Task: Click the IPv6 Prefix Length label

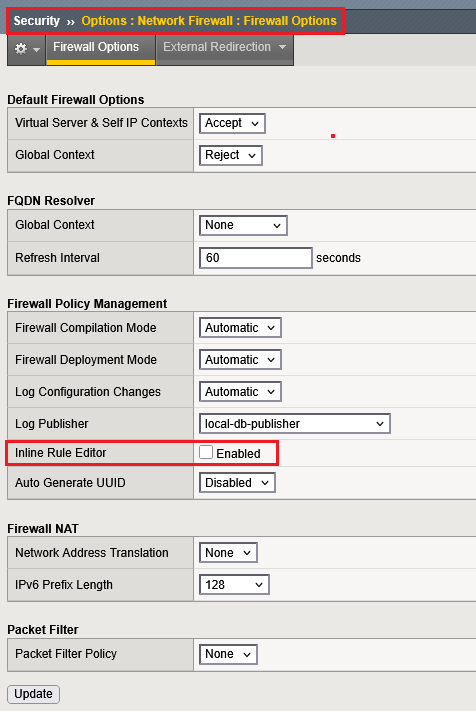Action: pos(64,585)
